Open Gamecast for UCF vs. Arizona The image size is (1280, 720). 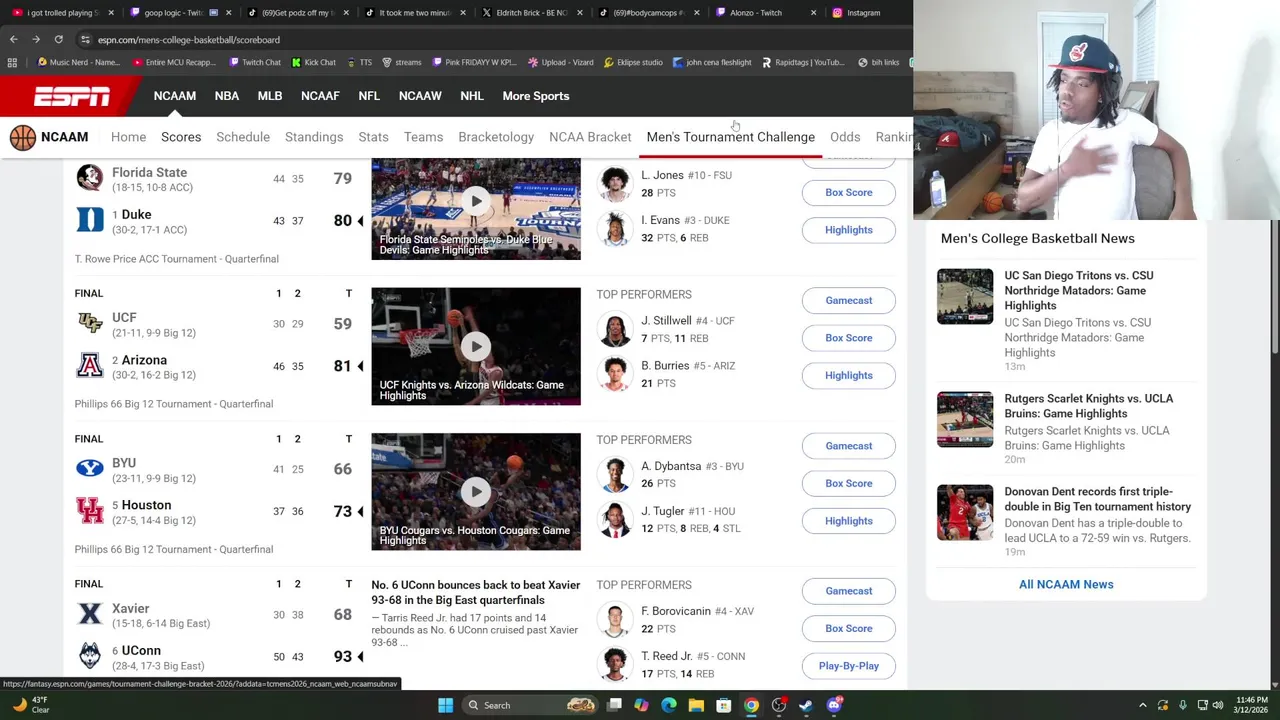[x=849, y=300]
